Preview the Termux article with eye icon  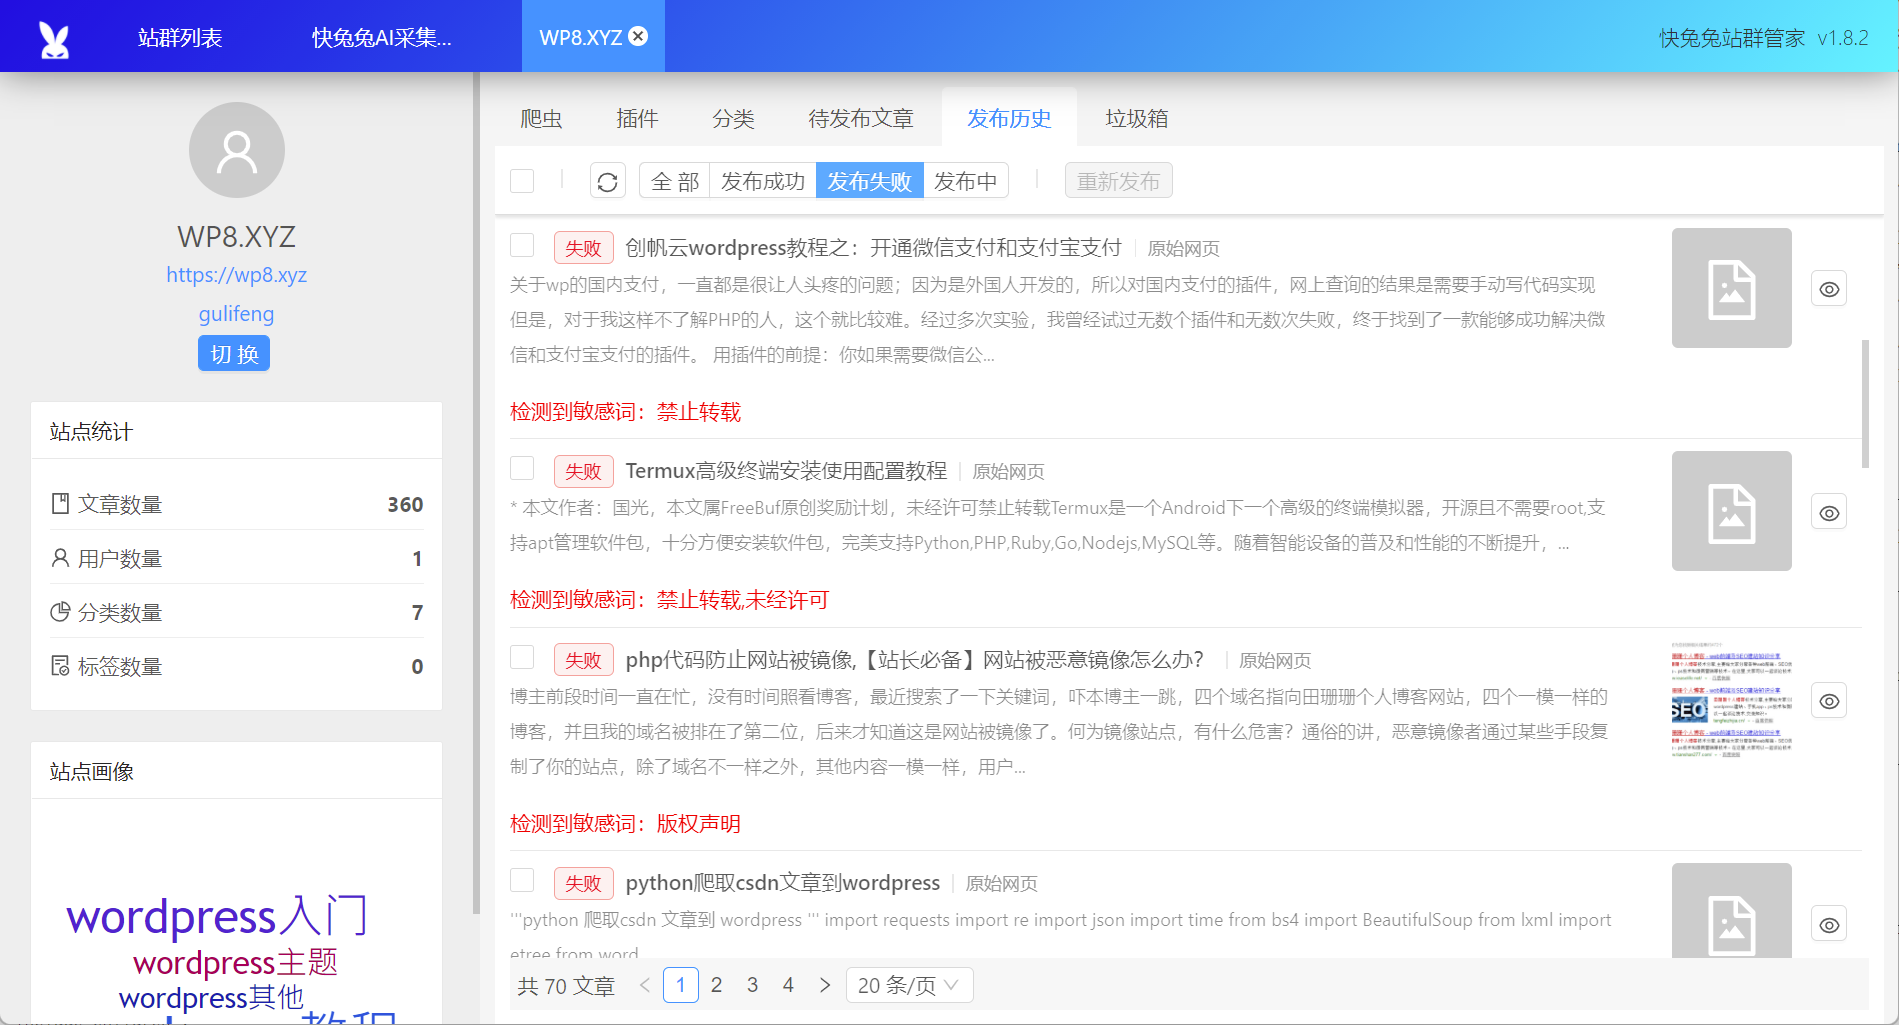click(1829, 513)
